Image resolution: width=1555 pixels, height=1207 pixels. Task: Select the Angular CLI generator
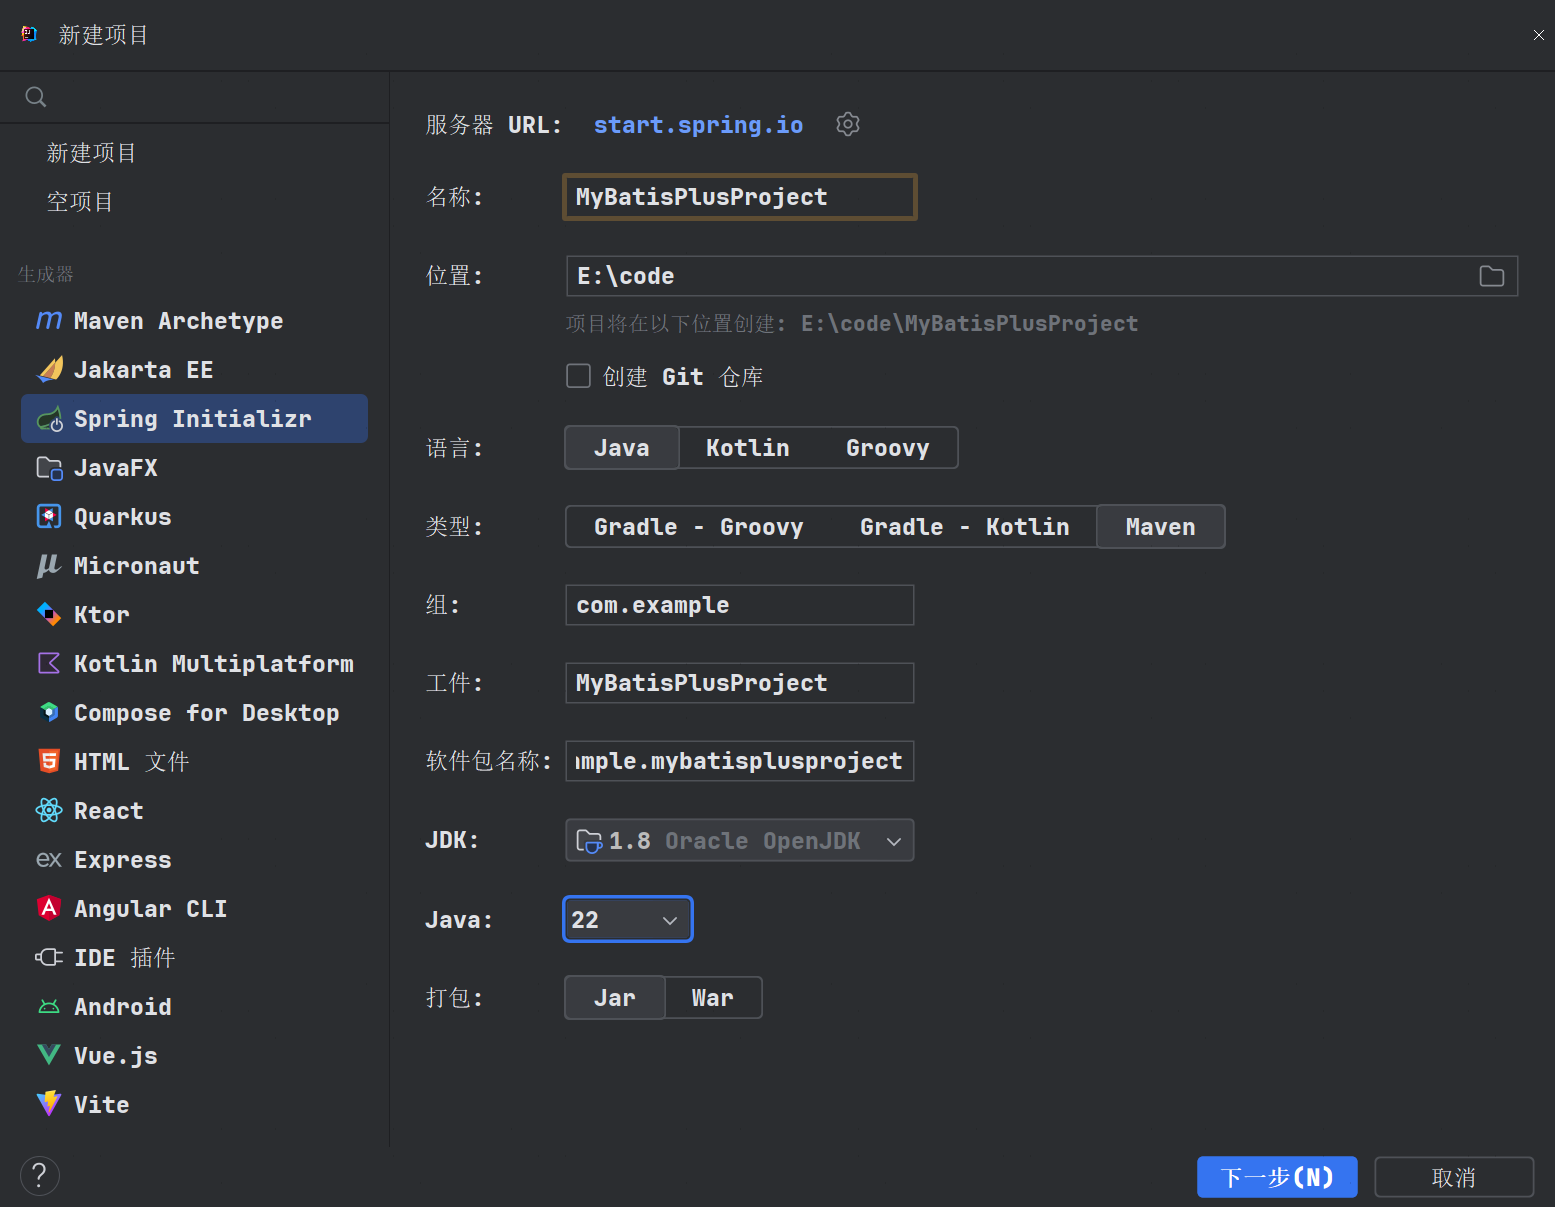(195, 909)
